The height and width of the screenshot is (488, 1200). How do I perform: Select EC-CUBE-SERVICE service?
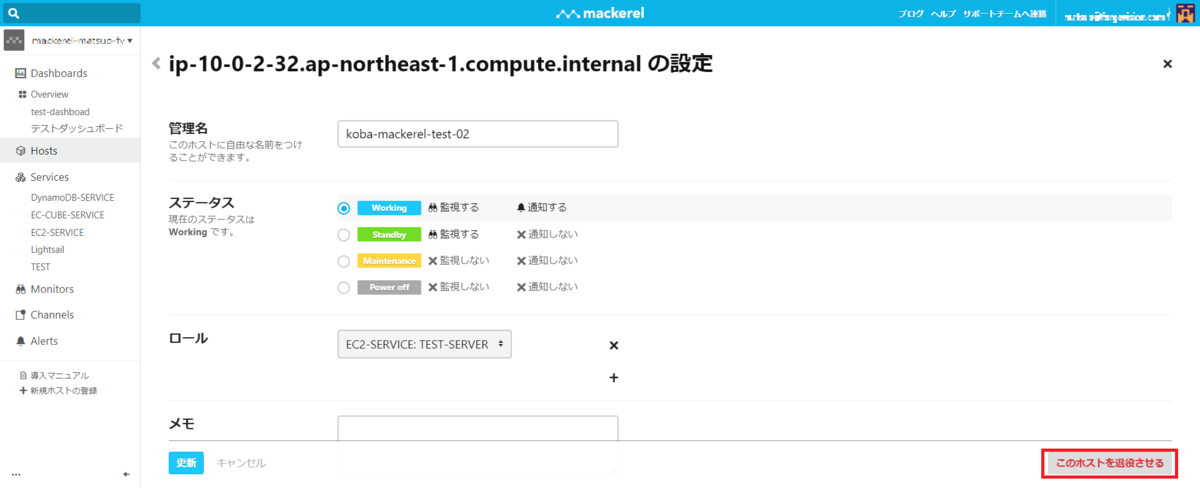(67, 215)
